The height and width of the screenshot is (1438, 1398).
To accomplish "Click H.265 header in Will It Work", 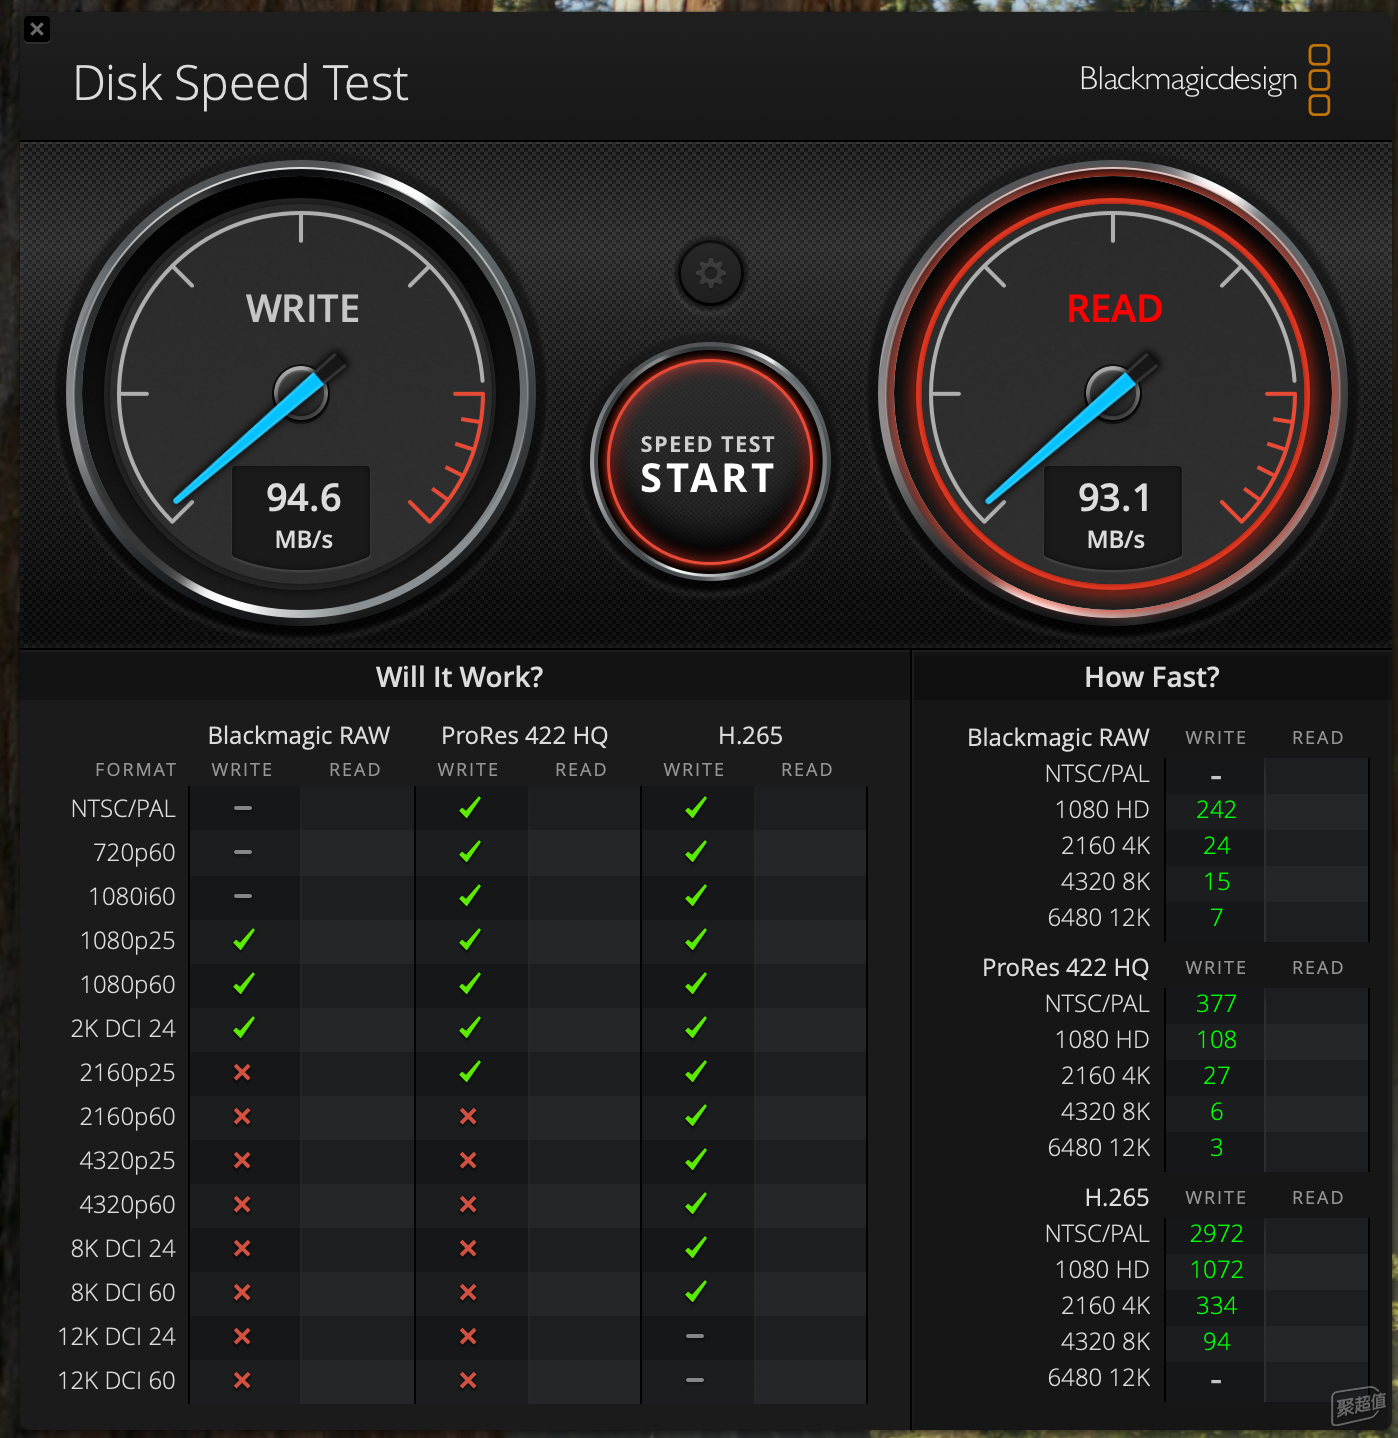I will pyautogui.click(x=750, y=736).
